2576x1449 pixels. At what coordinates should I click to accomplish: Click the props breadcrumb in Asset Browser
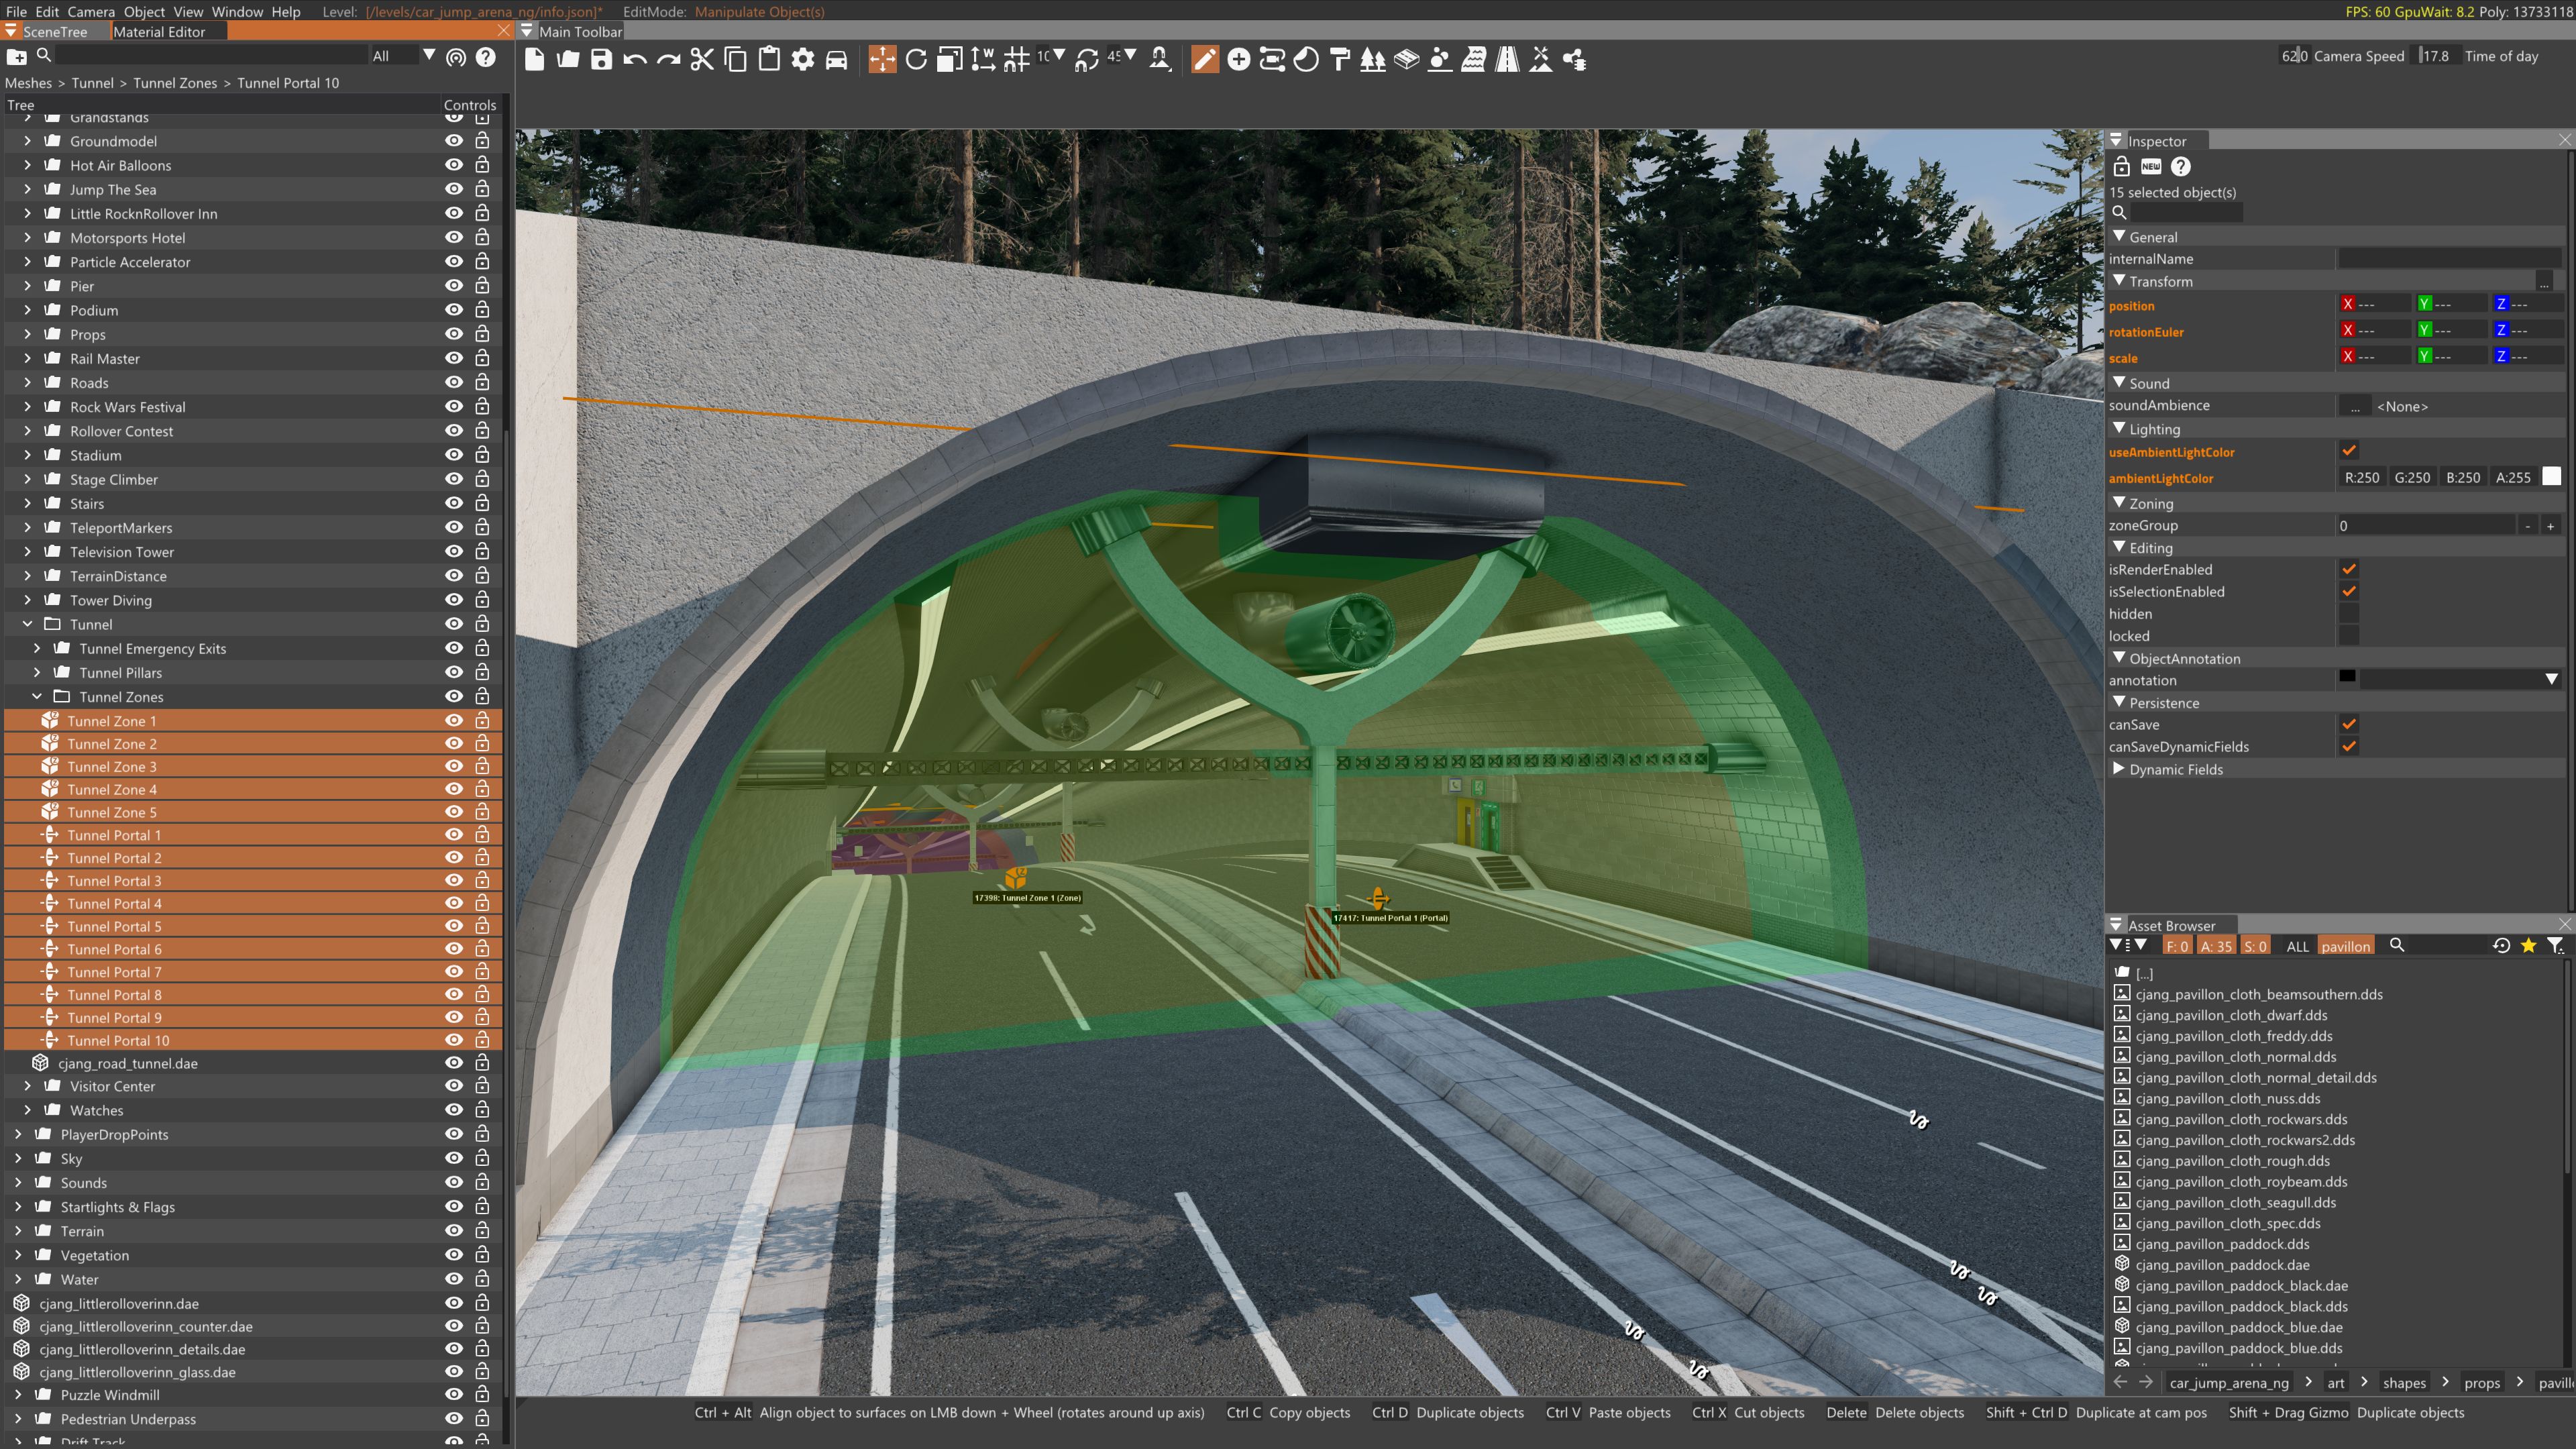[x=2481, y=1383]
